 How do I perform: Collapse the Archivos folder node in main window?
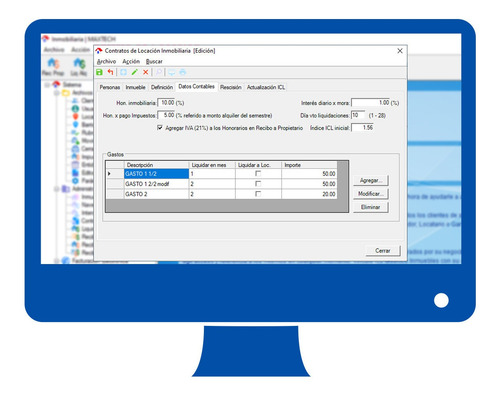[57, 93]
